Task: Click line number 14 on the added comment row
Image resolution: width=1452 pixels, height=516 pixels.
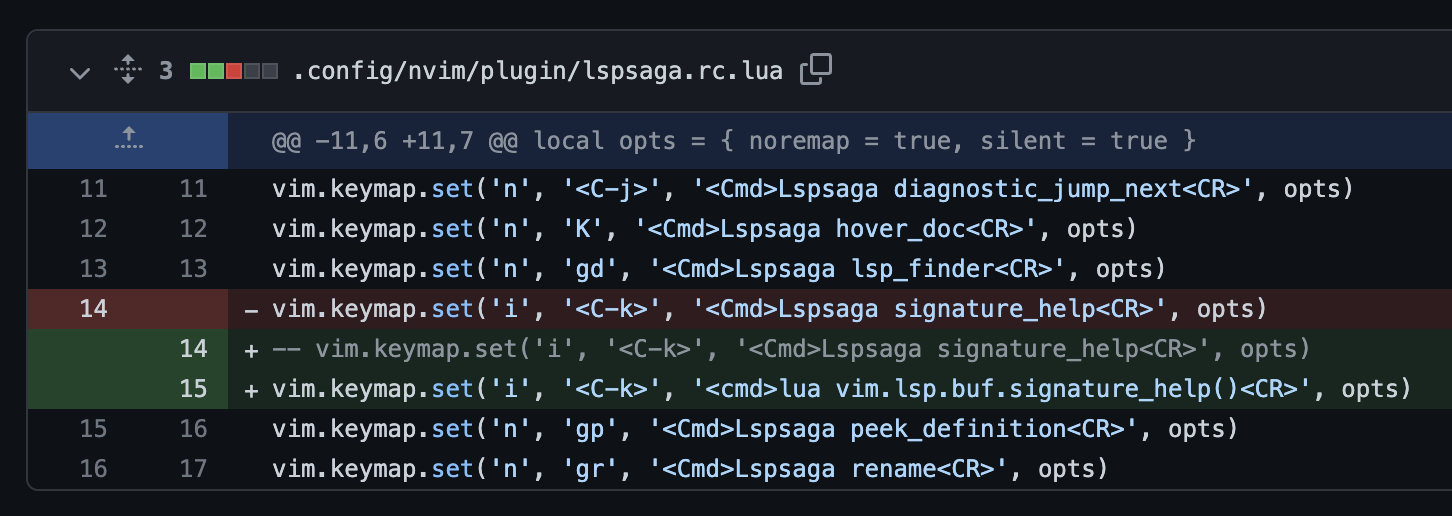Action: point(193,349)
